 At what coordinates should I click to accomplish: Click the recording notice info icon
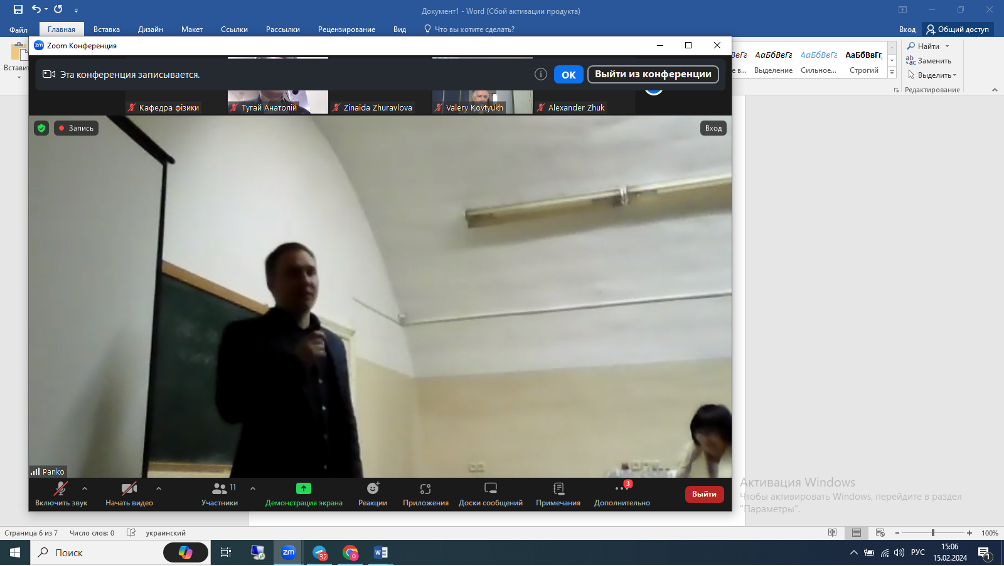pos(540,74)
